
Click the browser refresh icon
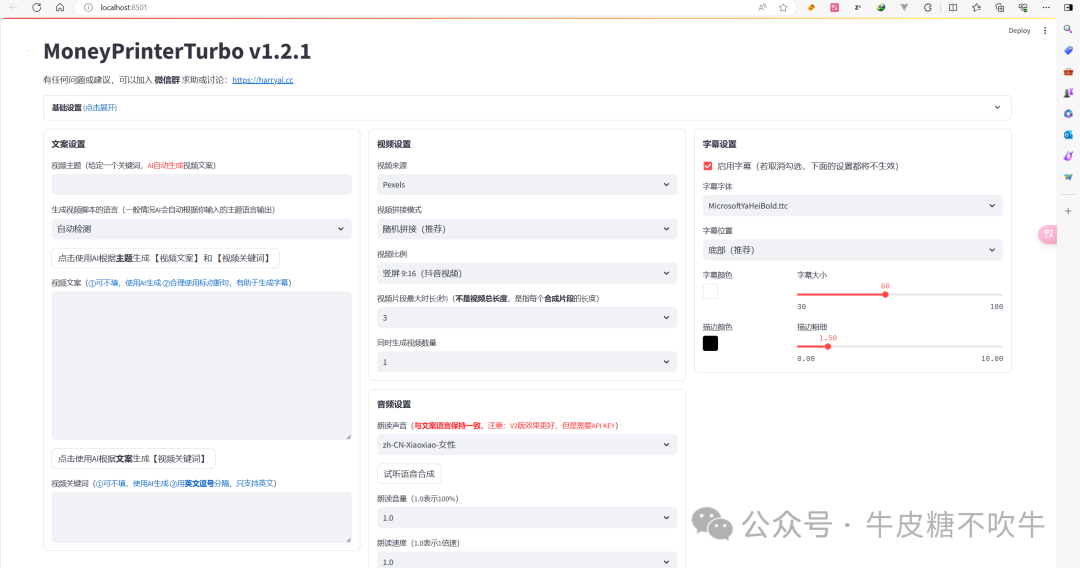[x=37, y=8]
